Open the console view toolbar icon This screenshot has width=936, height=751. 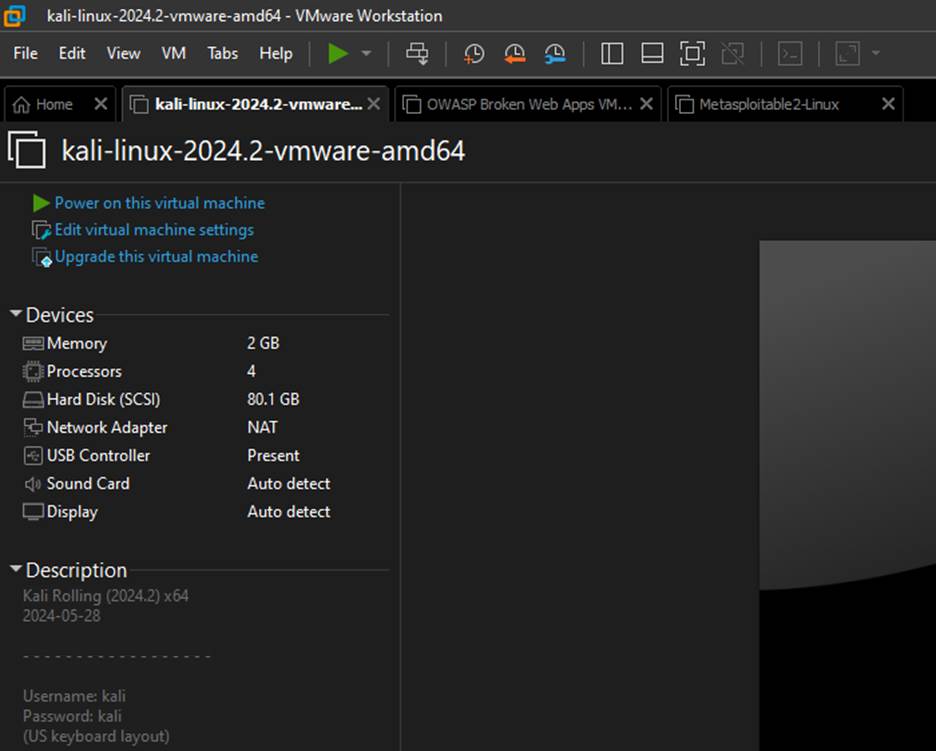pos(790,54)
